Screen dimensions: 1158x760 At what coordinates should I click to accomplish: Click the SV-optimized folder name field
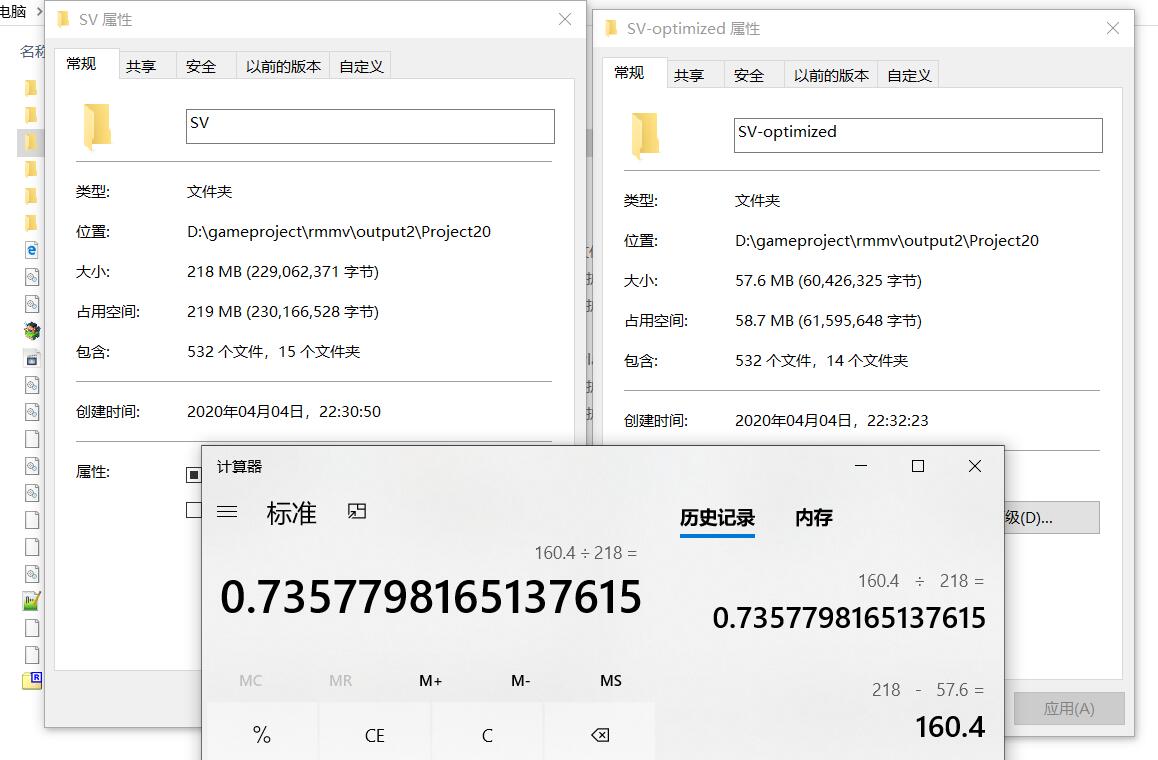coord(918,135)
